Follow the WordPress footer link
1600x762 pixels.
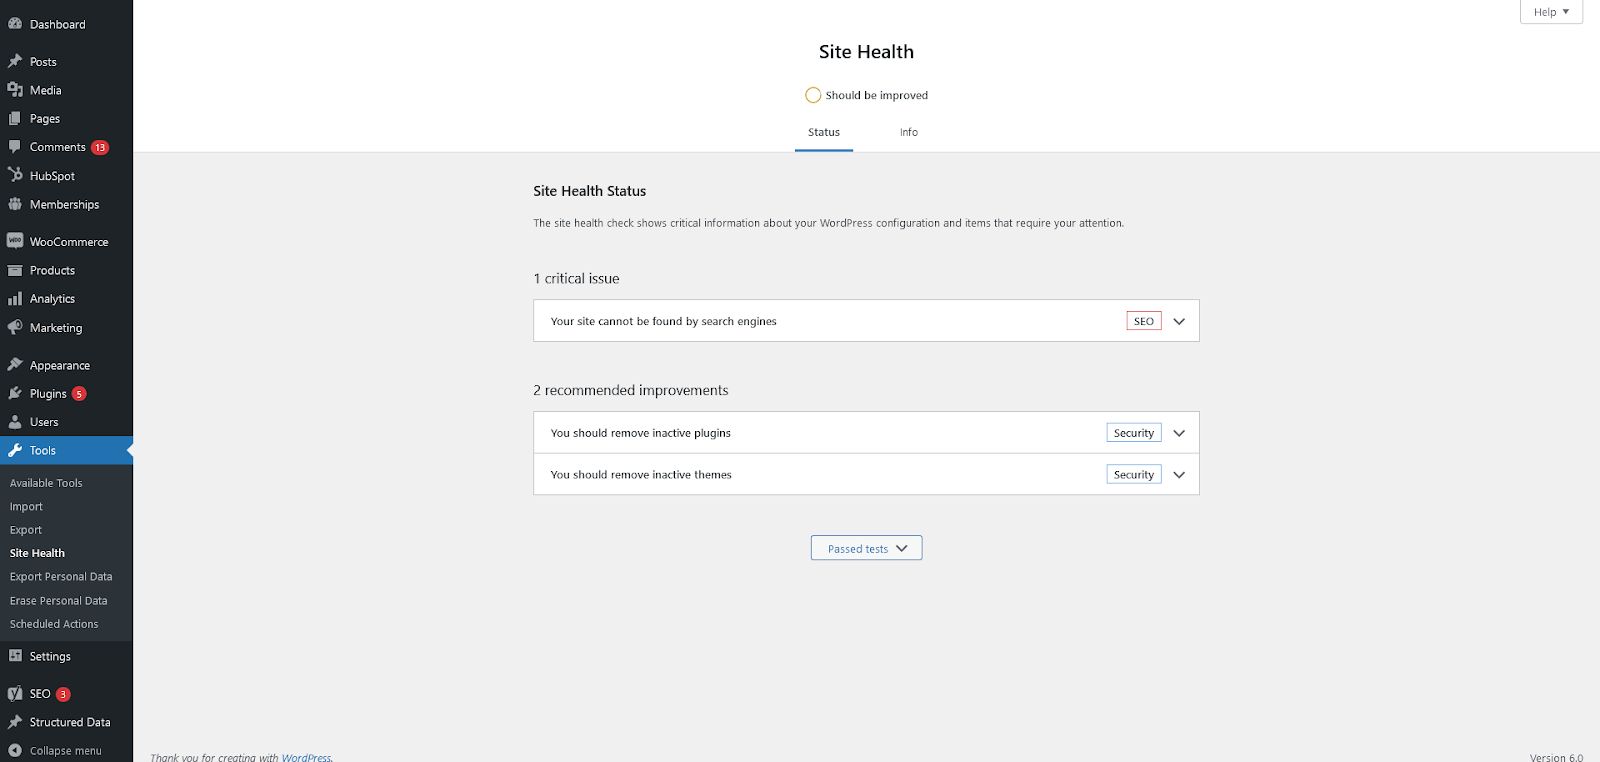pos(306,757)
